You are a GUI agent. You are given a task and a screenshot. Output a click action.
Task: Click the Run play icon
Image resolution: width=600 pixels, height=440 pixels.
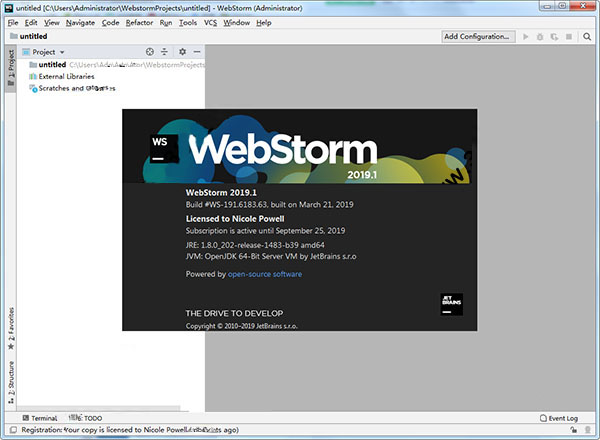coord(526,37)
